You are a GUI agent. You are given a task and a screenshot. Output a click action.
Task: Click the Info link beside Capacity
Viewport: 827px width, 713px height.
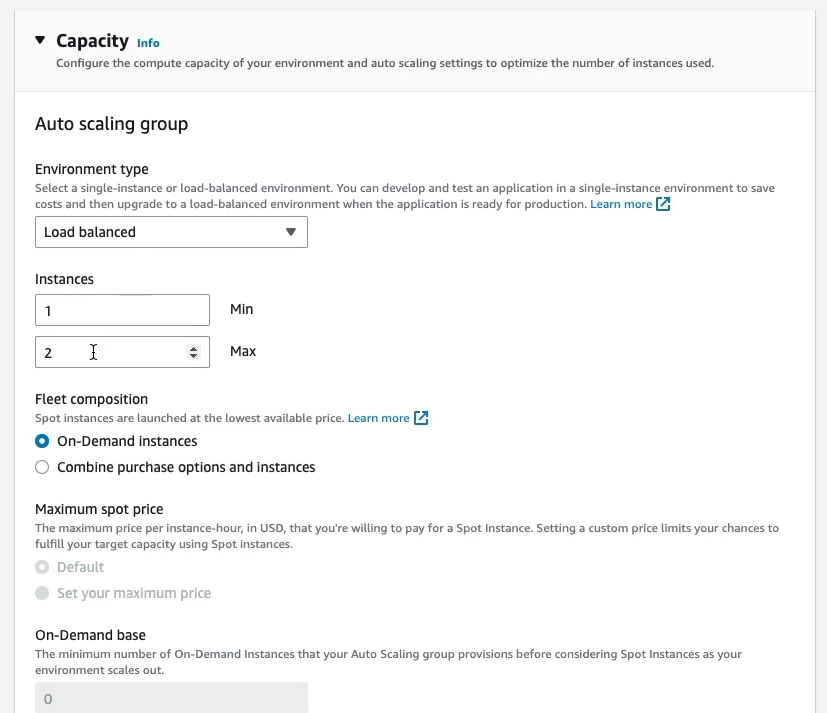pyautogui.click(x=148, y=43)
